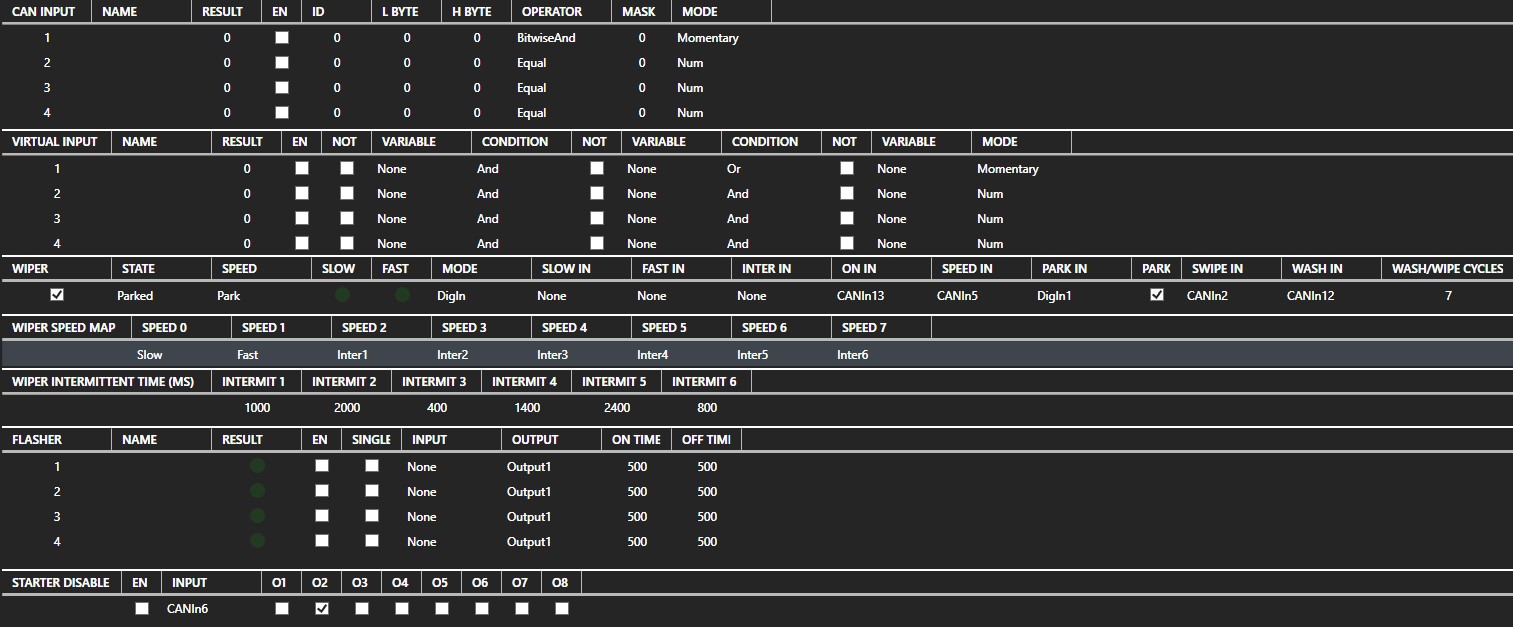
Task: Check the SINGLE box for flasher 3
Action: tap(372, 516)
